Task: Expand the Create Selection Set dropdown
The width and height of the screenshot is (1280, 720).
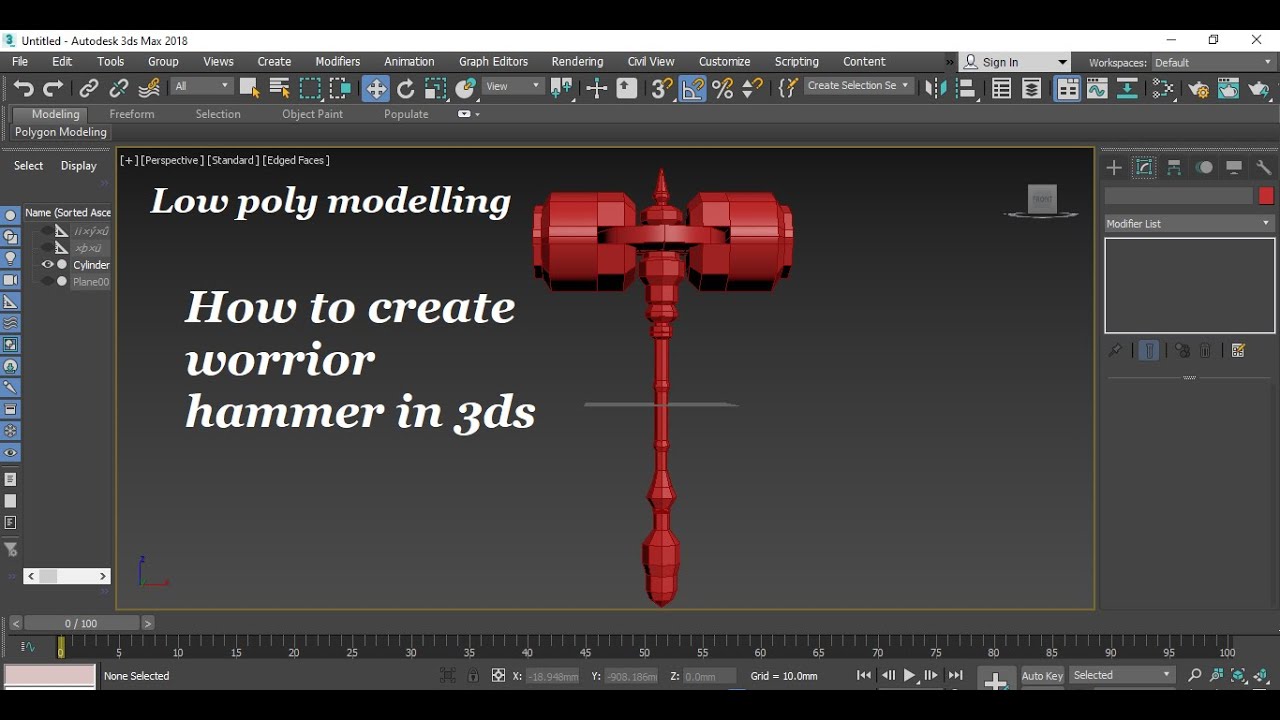Action: click(858, 86)
